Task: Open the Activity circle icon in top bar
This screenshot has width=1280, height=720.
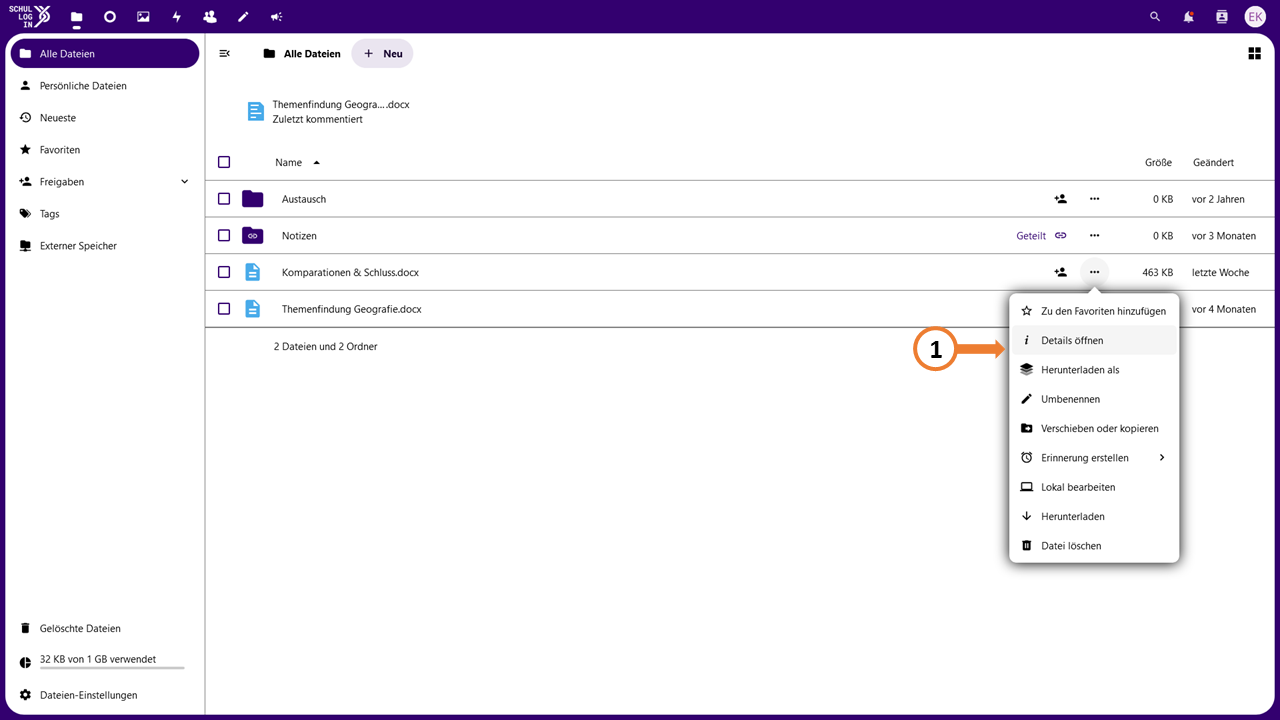Action: 110,17
